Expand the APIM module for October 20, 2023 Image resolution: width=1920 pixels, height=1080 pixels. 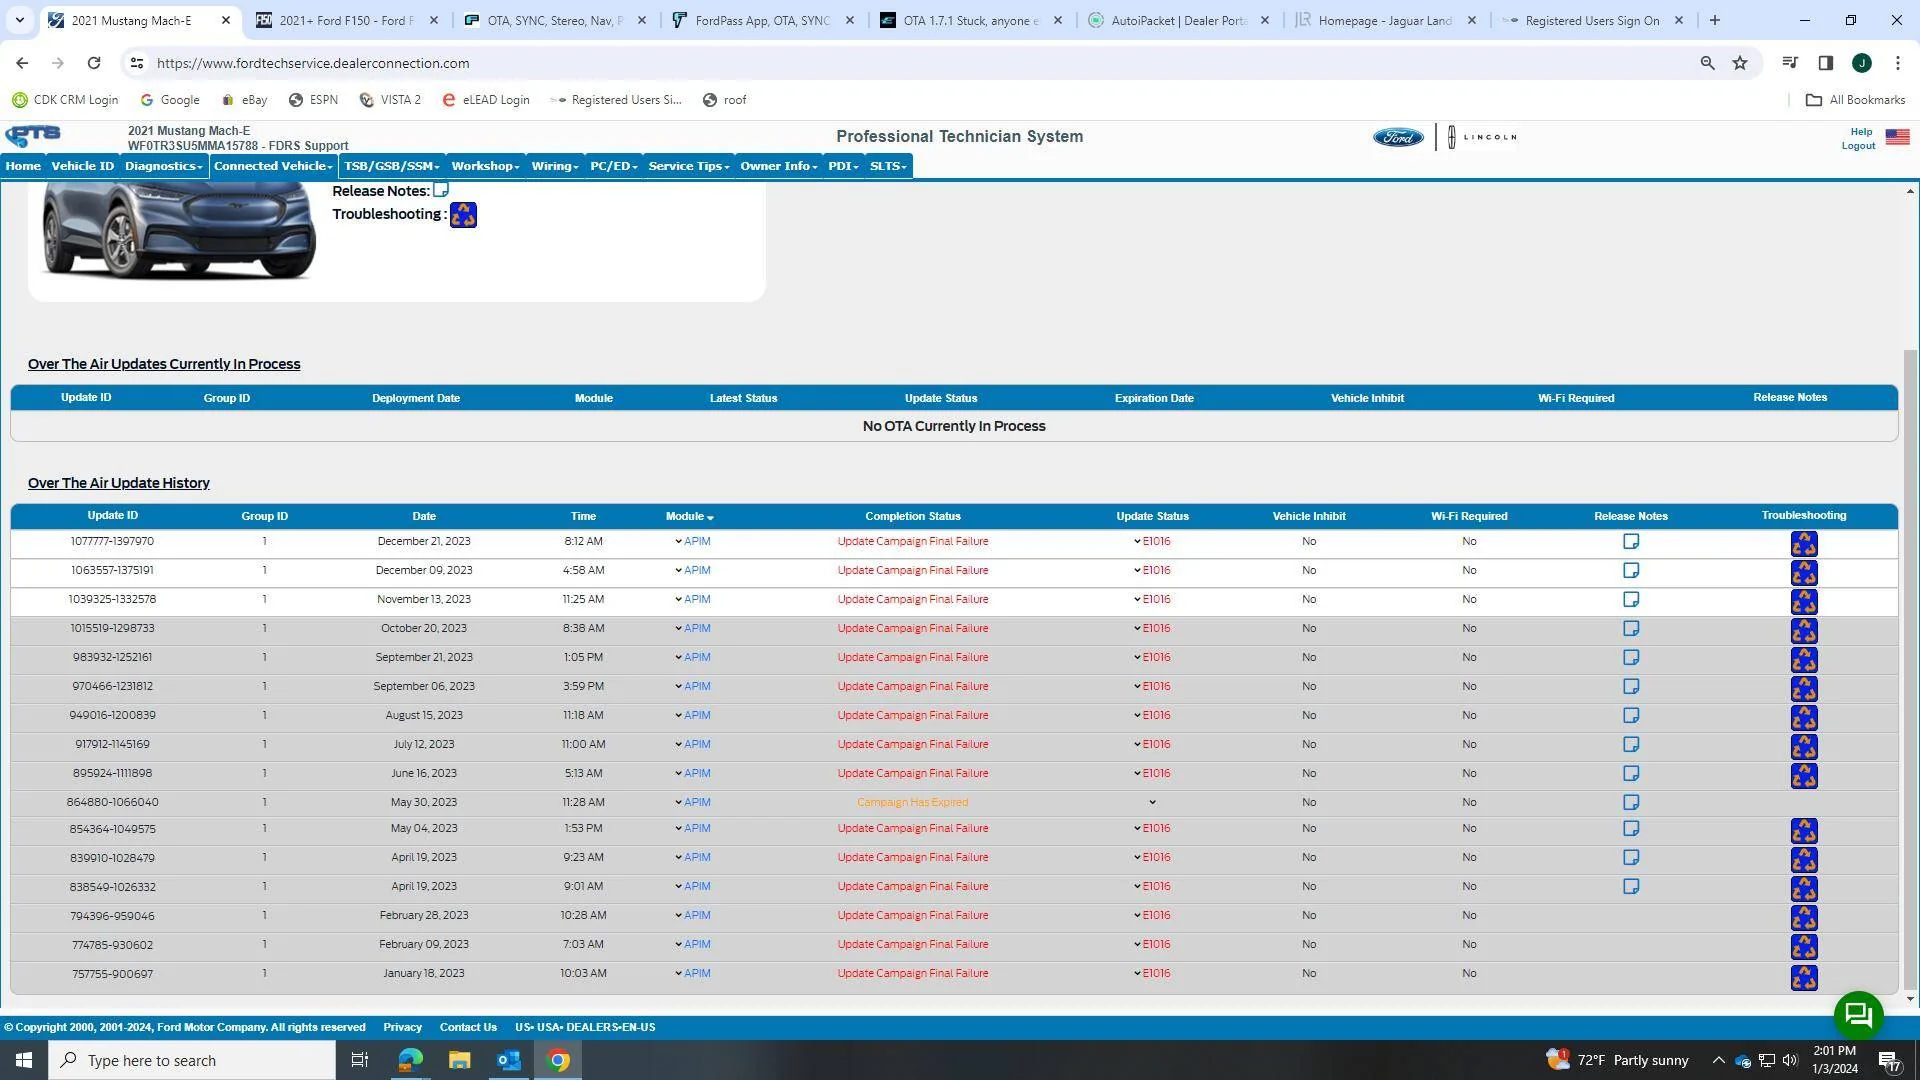coord(692,629)
